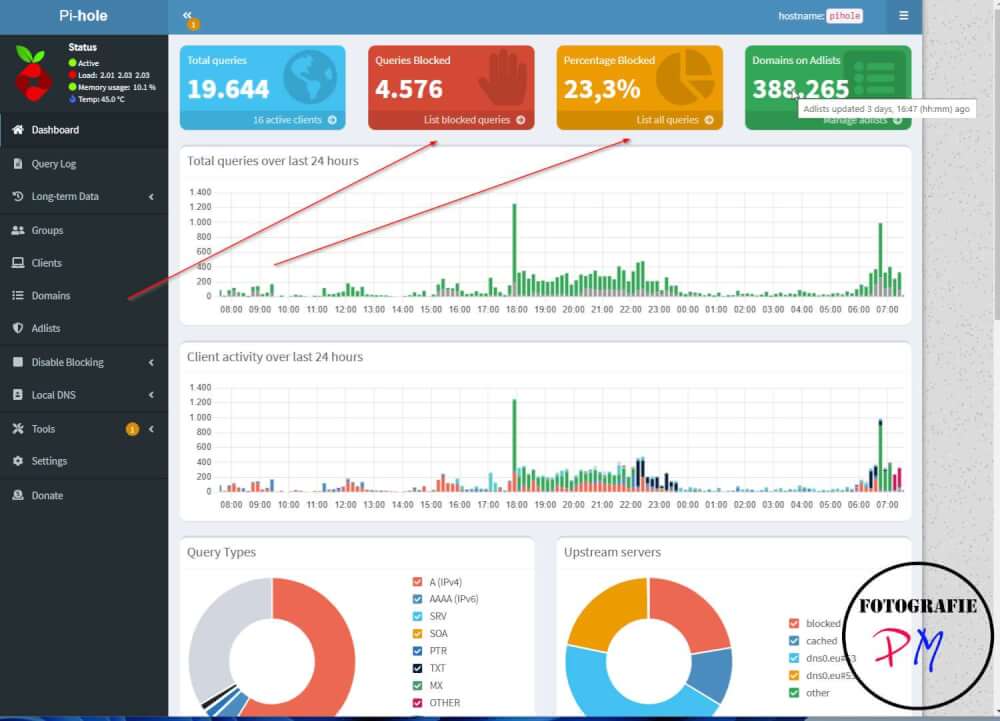Click the 23,3% percentage blocked value

click(x=601, y=89)
